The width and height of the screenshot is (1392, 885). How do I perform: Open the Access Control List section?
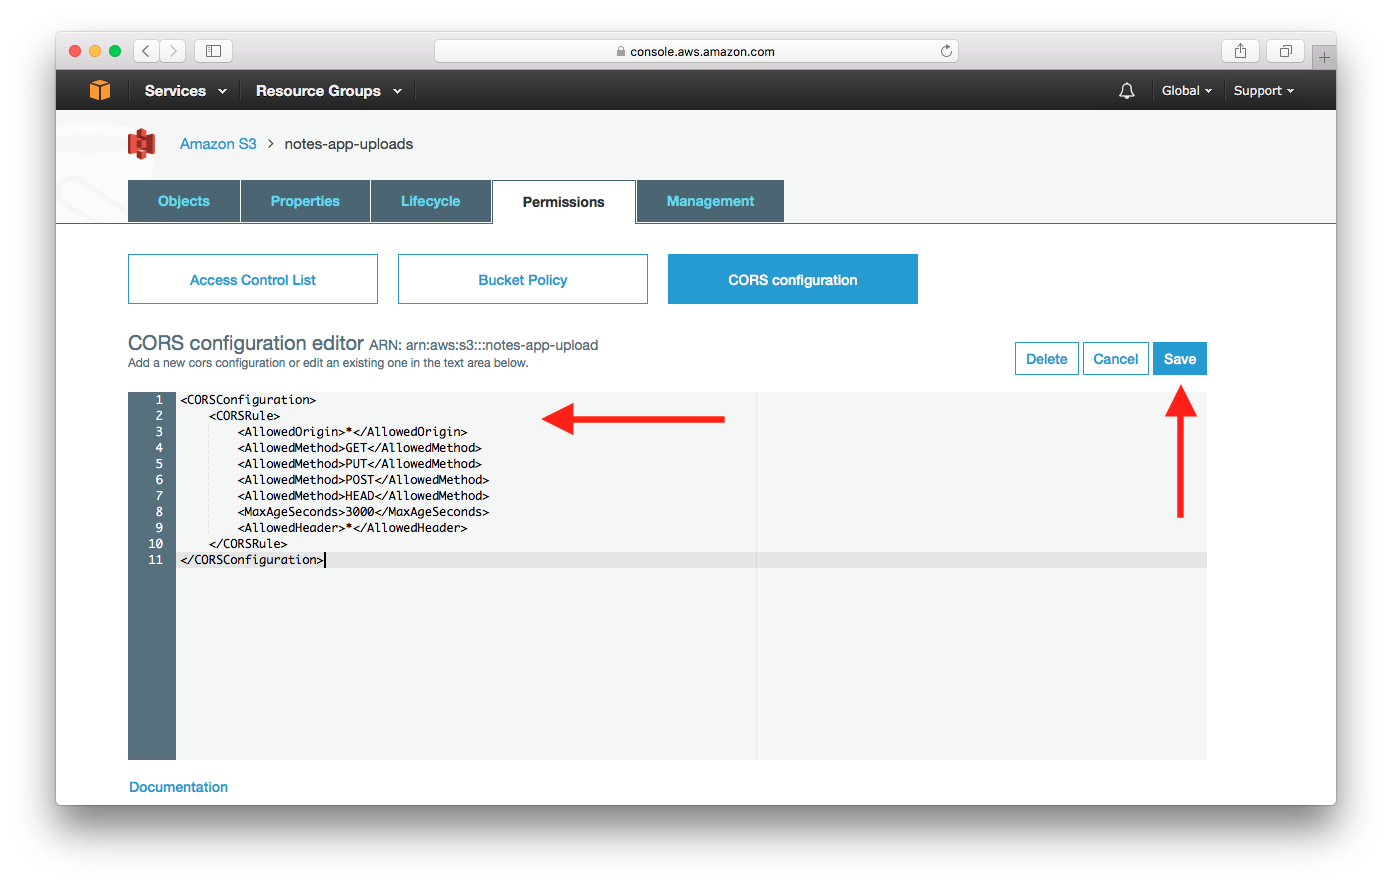click(x=253, y=279)
